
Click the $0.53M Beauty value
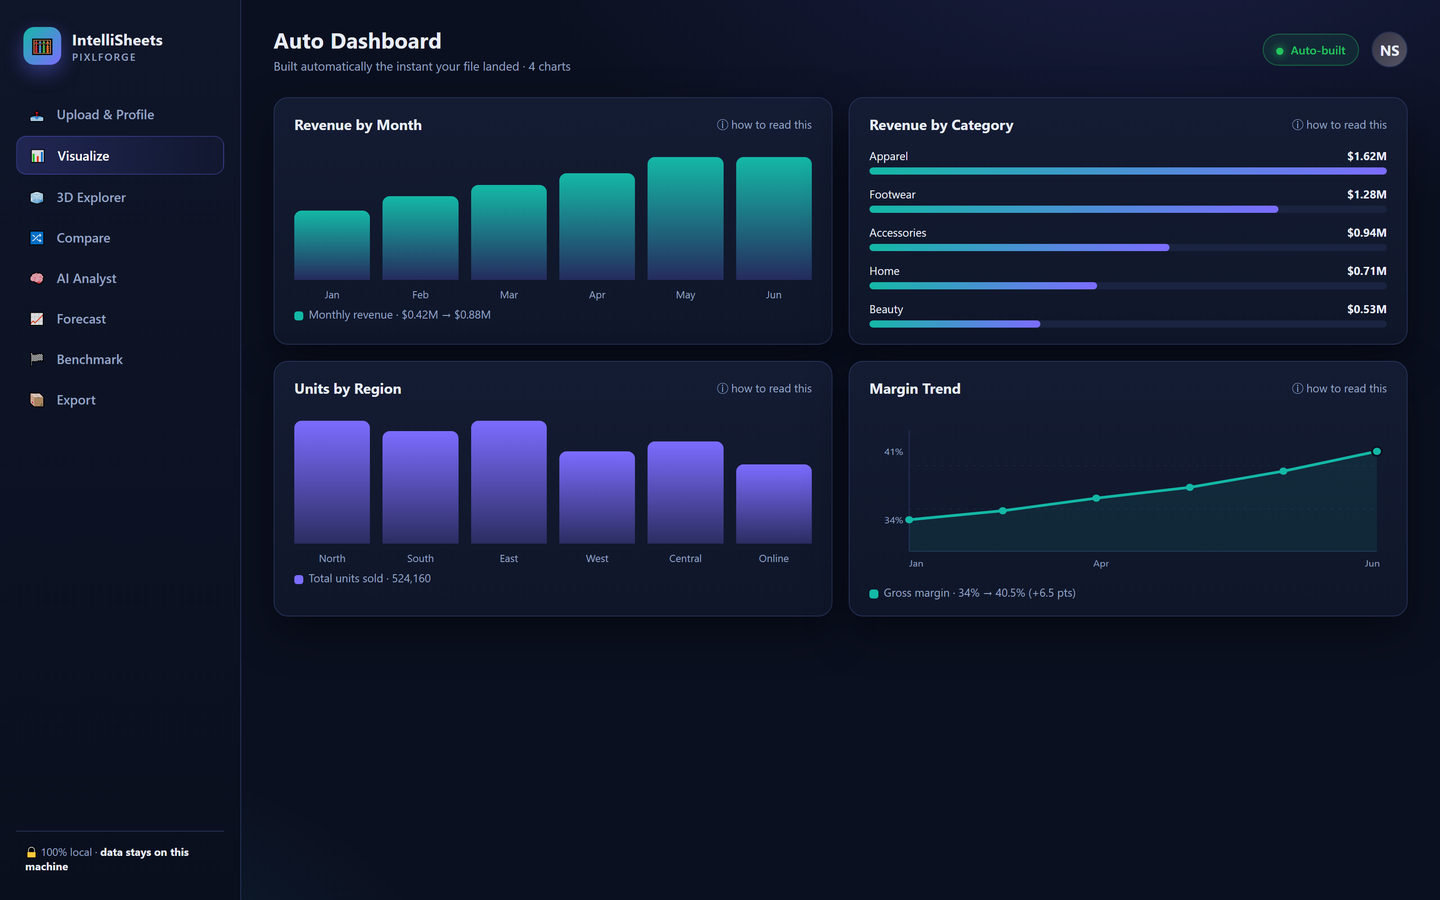pos(1366,309)
